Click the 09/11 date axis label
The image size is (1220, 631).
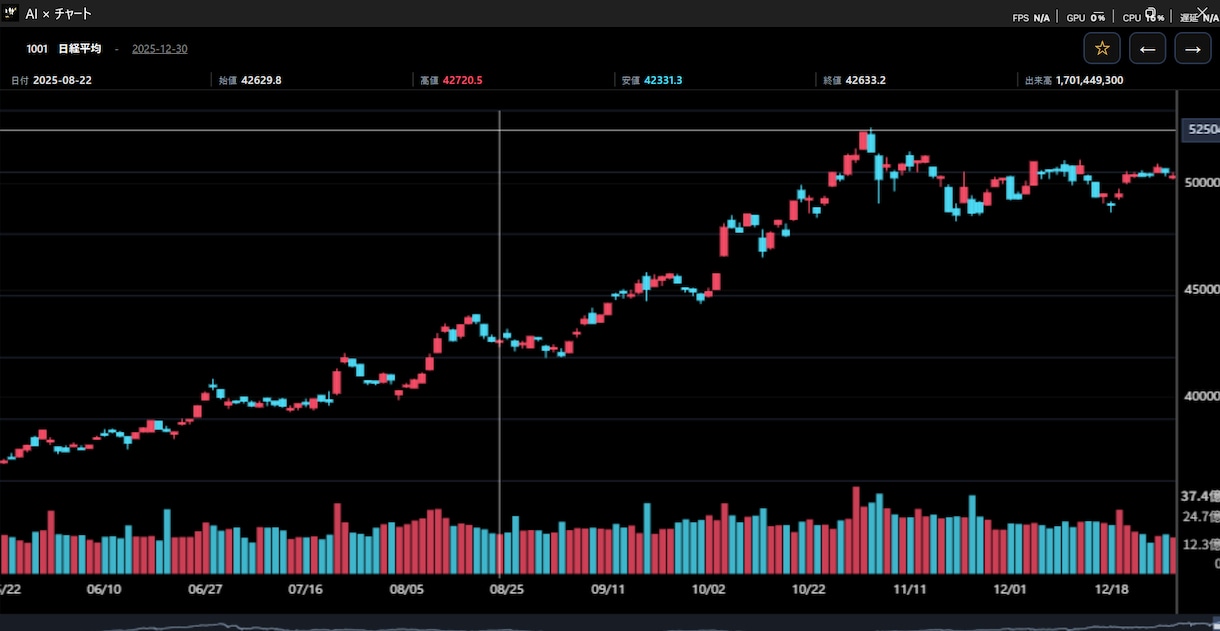coord(608,590)
